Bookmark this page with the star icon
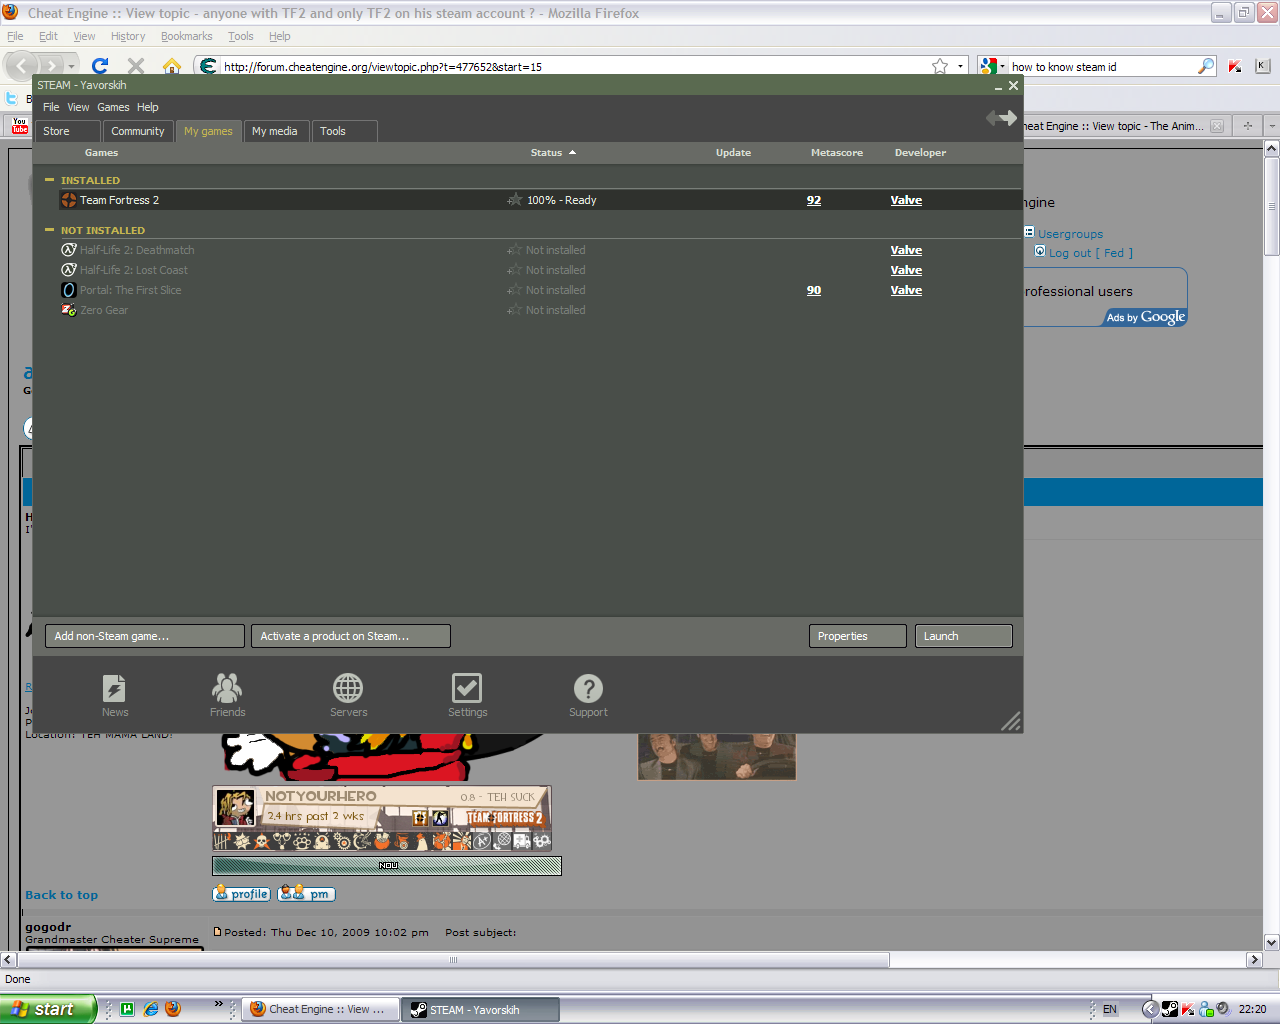This screenshot has height=1024, width=1280. click(940, 67)
